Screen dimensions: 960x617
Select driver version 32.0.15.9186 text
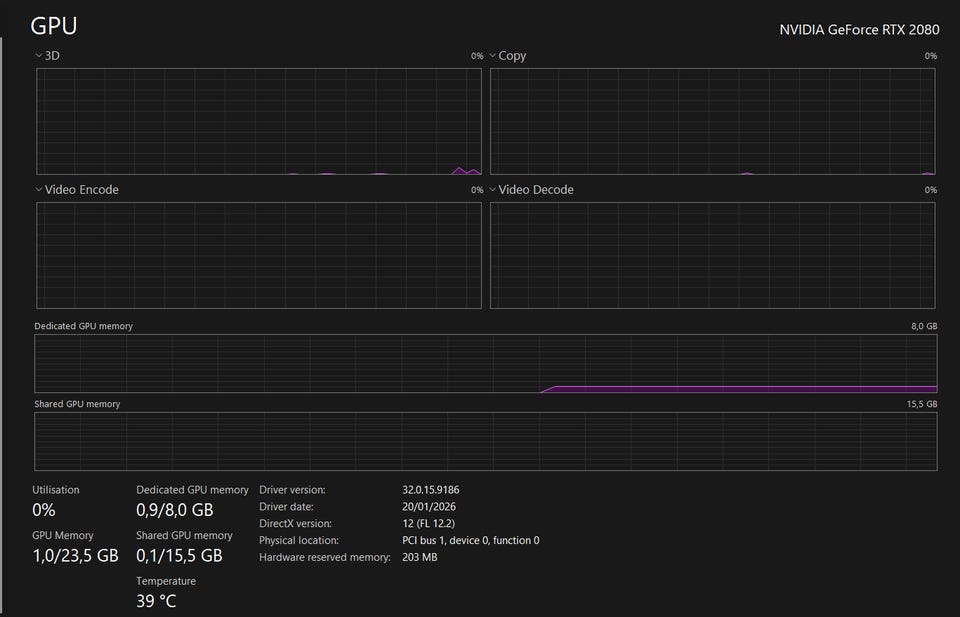pyautogui.click(x=430, y=490)
